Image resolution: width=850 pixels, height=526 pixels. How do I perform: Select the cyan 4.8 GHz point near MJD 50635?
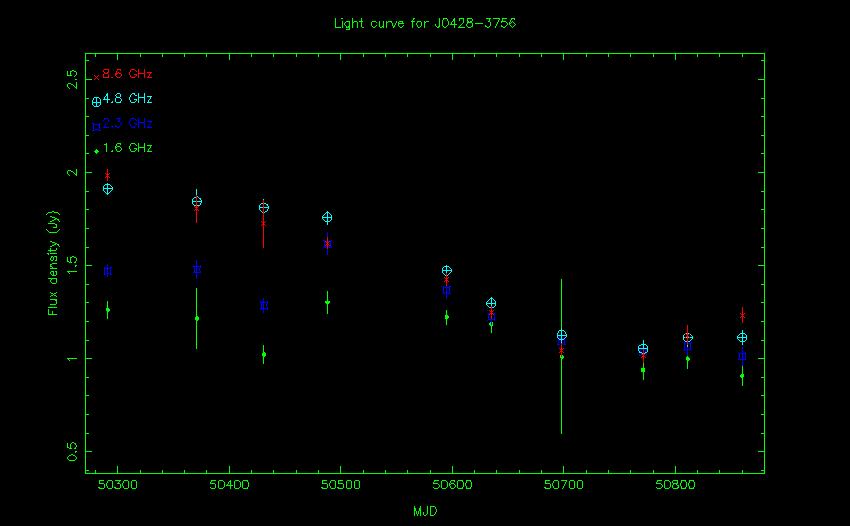point(491,303)
